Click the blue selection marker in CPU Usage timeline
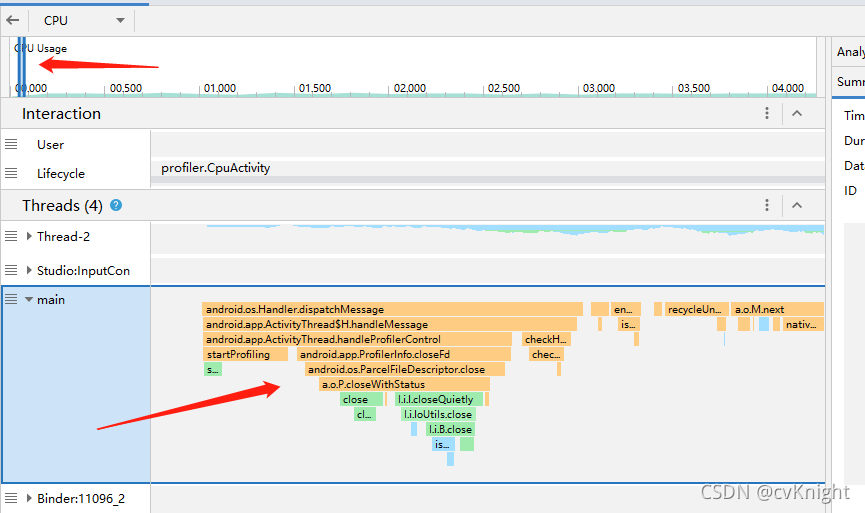The width and height of the screenshot is (865, 513). click(x=22, y=66)
